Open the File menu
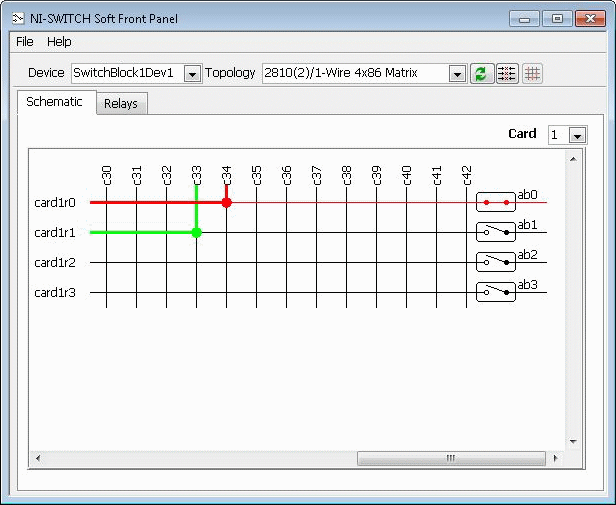The image size is (616, 505). point(25,42)
